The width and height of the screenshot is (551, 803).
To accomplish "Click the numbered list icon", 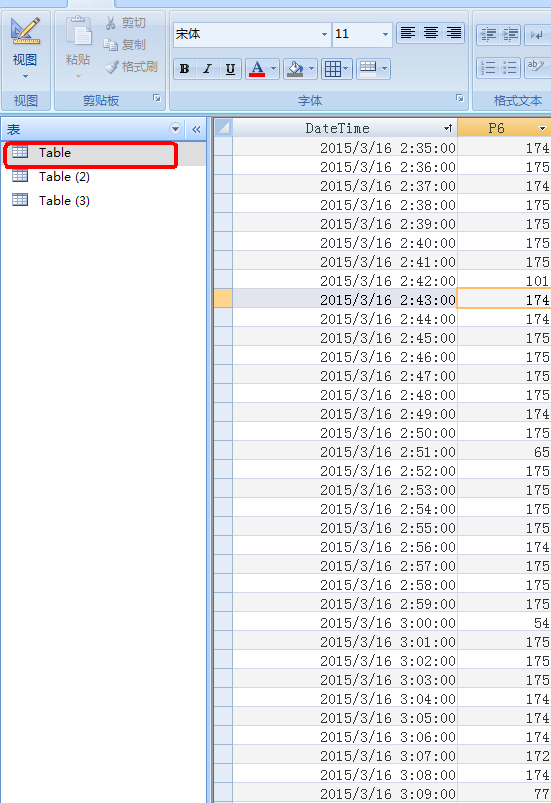I will (x=488, y=68).
